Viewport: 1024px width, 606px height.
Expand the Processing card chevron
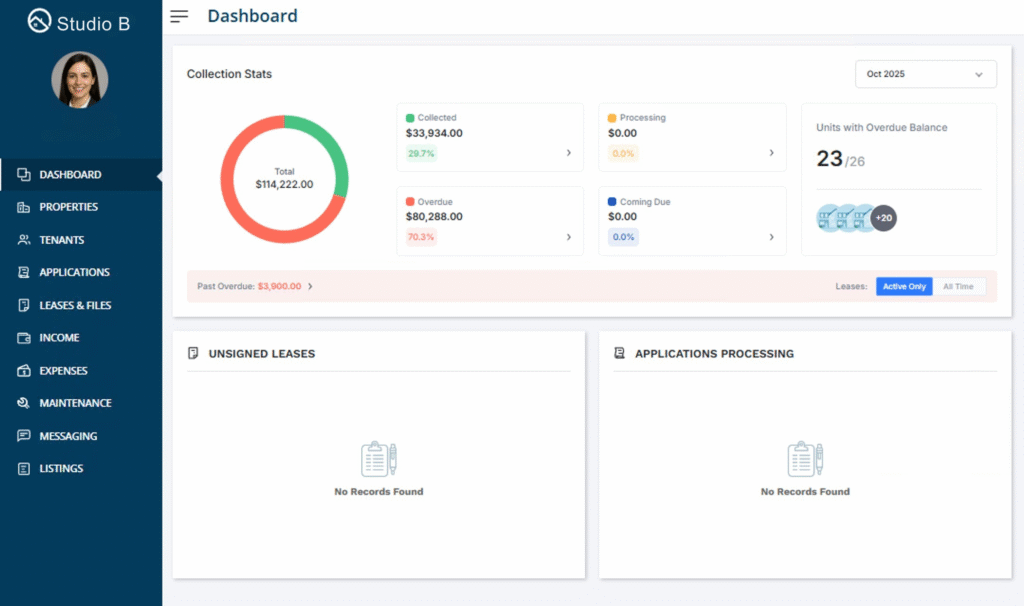[x=771, y=153]
